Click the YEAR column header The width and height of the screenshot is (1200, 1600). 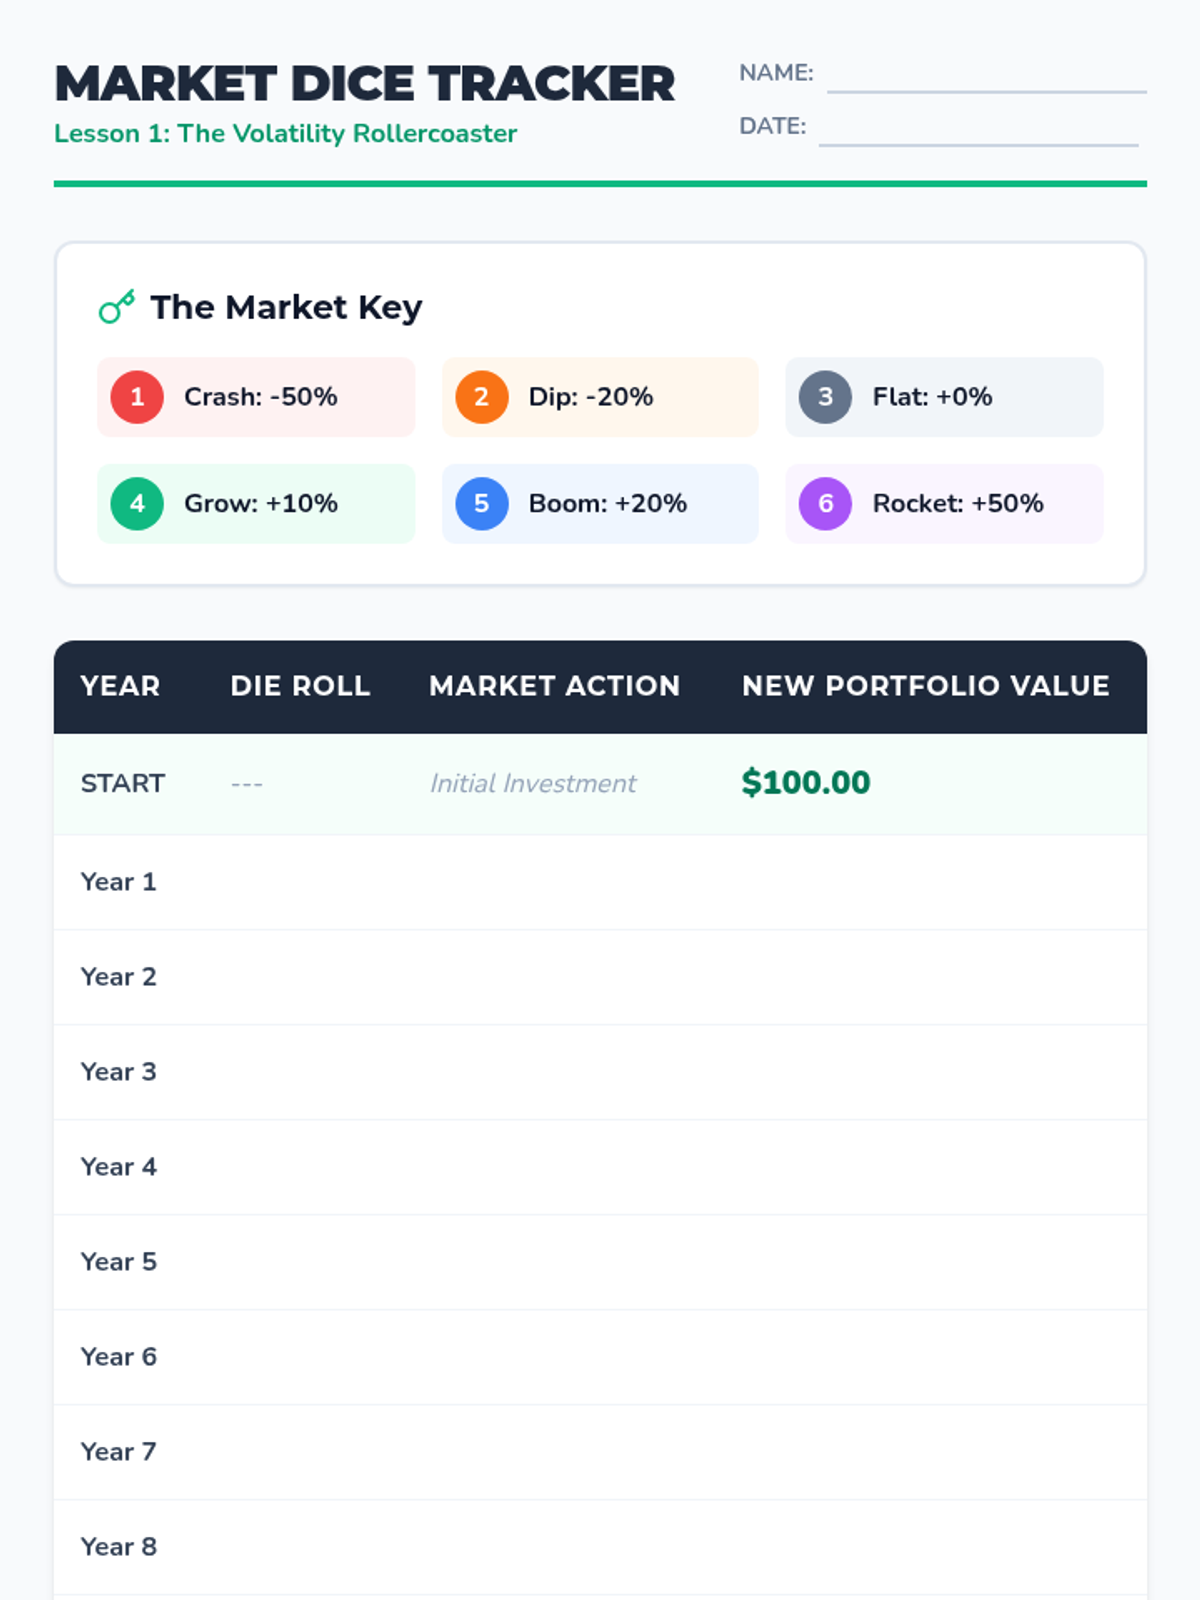coord(120,686)
